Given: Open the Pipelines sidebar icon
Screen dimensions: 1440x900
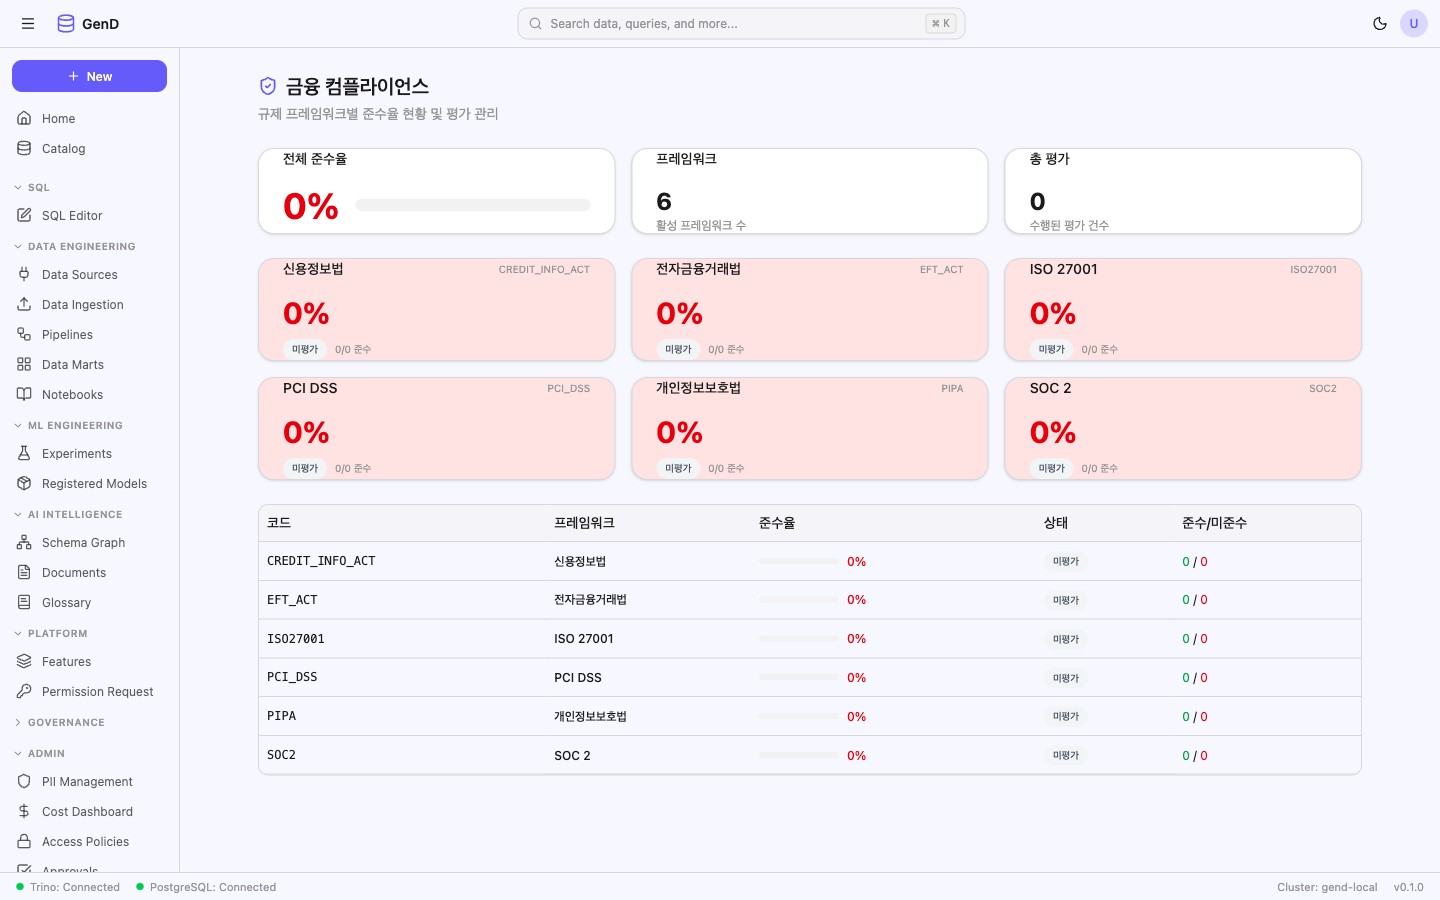Looking at the screenshot, I should coord(24,334).
